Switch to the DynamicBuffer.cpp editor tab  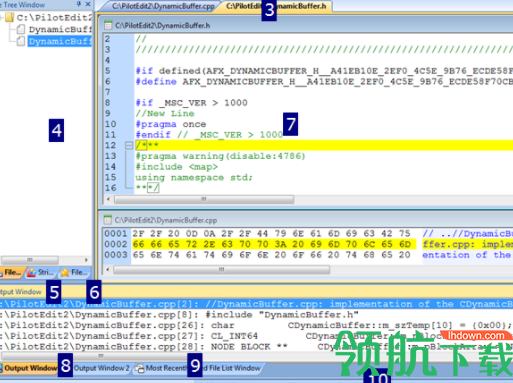(x=163, y=6)
